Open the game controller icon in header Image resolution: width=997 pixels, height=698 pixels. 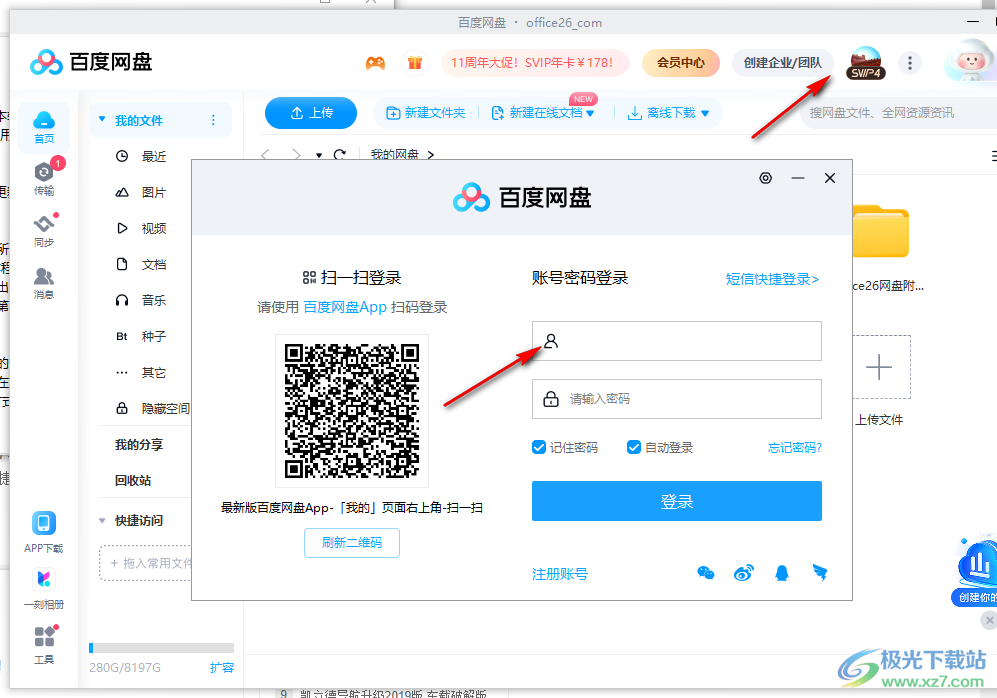pos(375,63)
